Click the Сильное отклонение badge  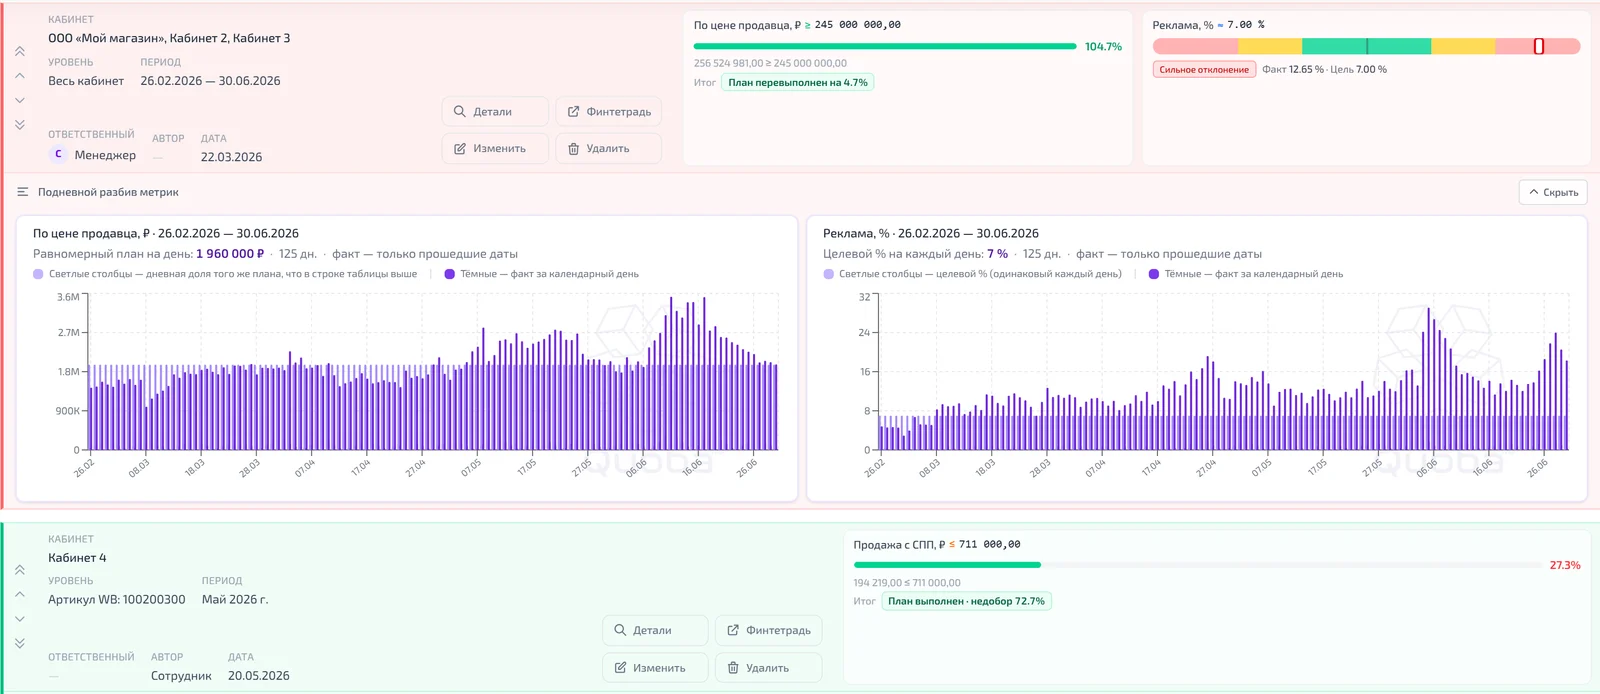(1204, 70)
